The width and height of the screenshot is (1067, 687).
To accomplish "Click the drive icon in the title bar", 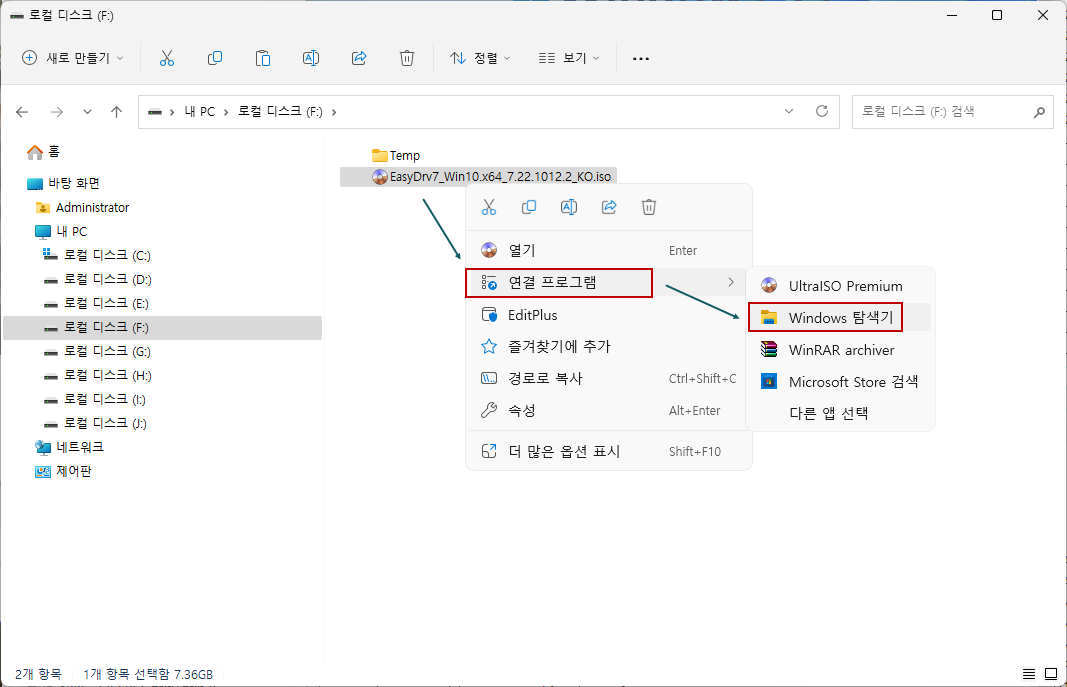I will pyautogui.click(x=17, y=16).
